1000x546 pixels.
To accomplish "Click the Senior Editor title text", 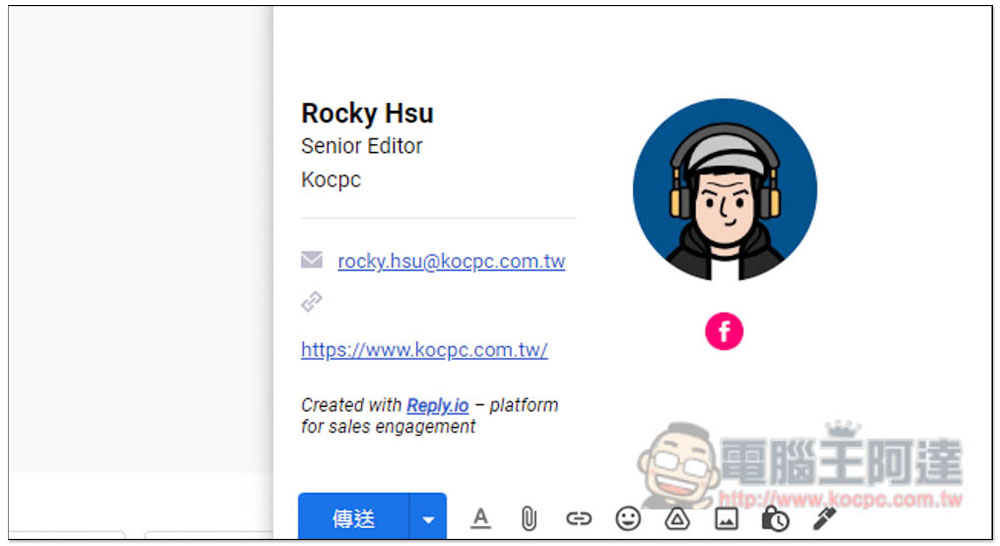I will point(362,146).
